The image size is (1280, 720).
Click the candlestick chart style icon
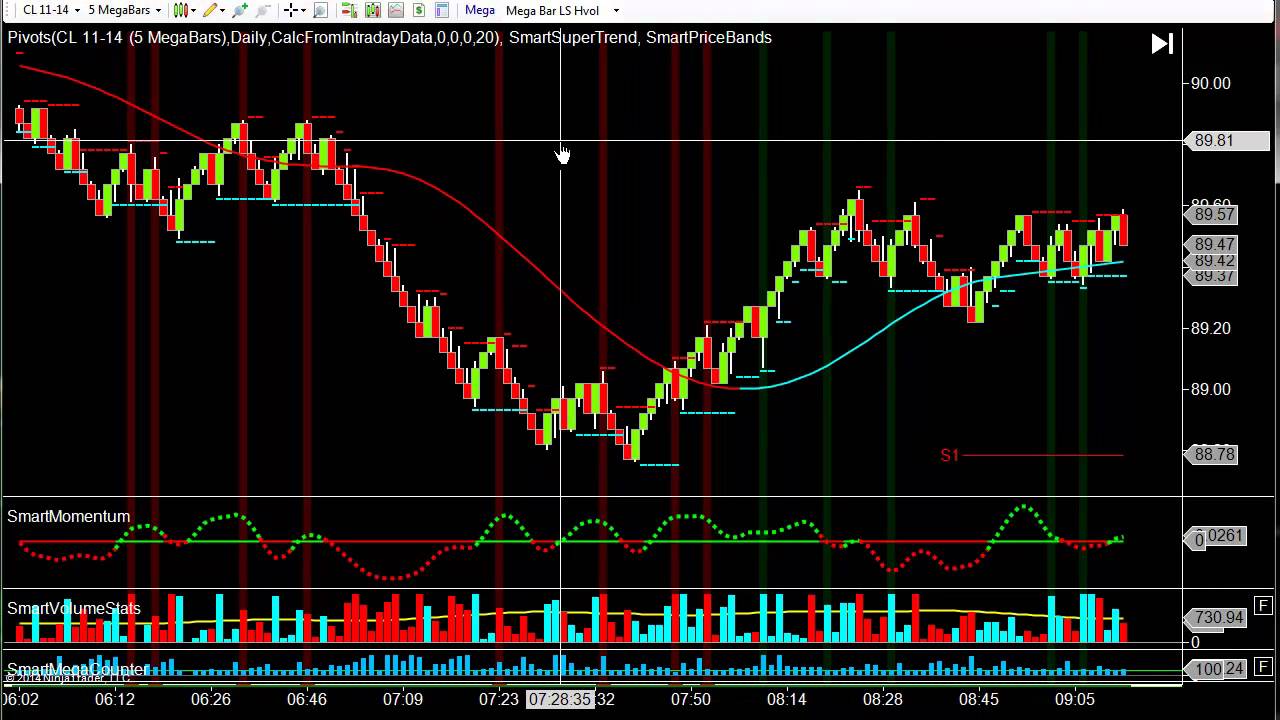(179, 10)
